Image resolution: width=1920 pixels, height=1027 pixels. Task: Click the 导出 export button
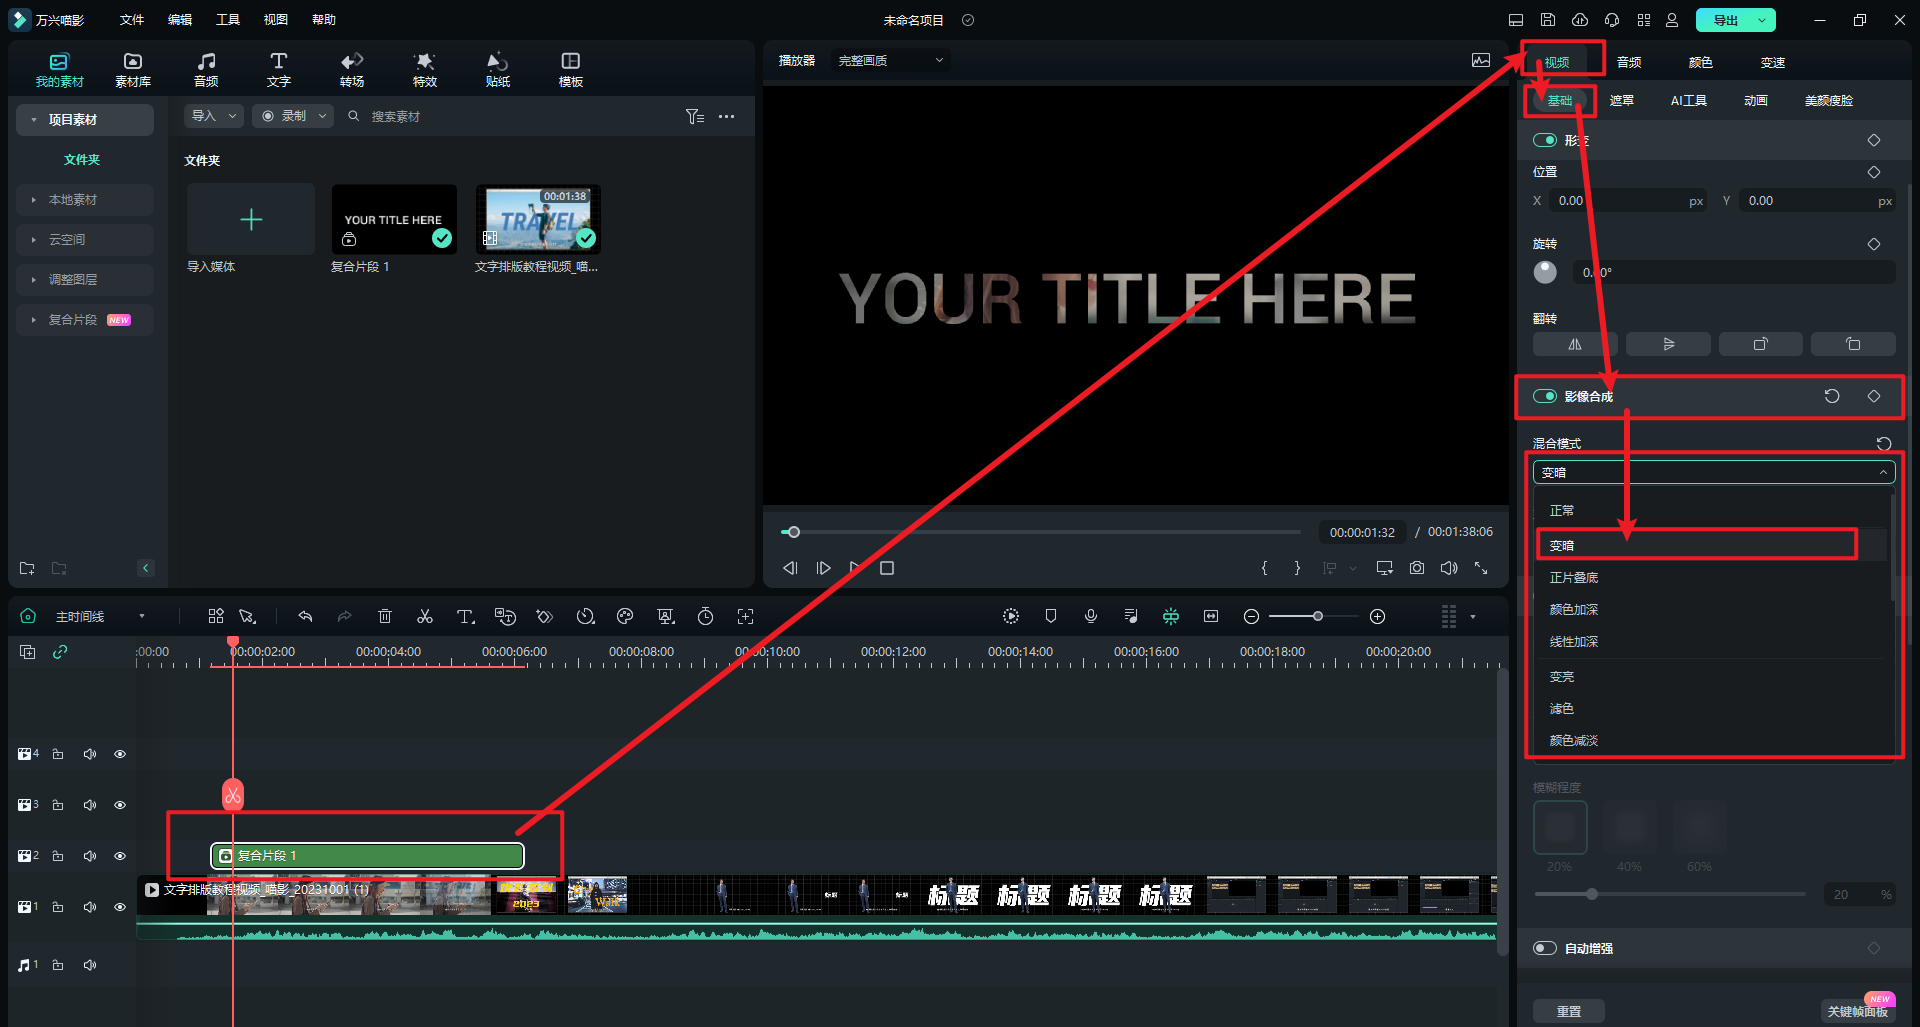1725,20
